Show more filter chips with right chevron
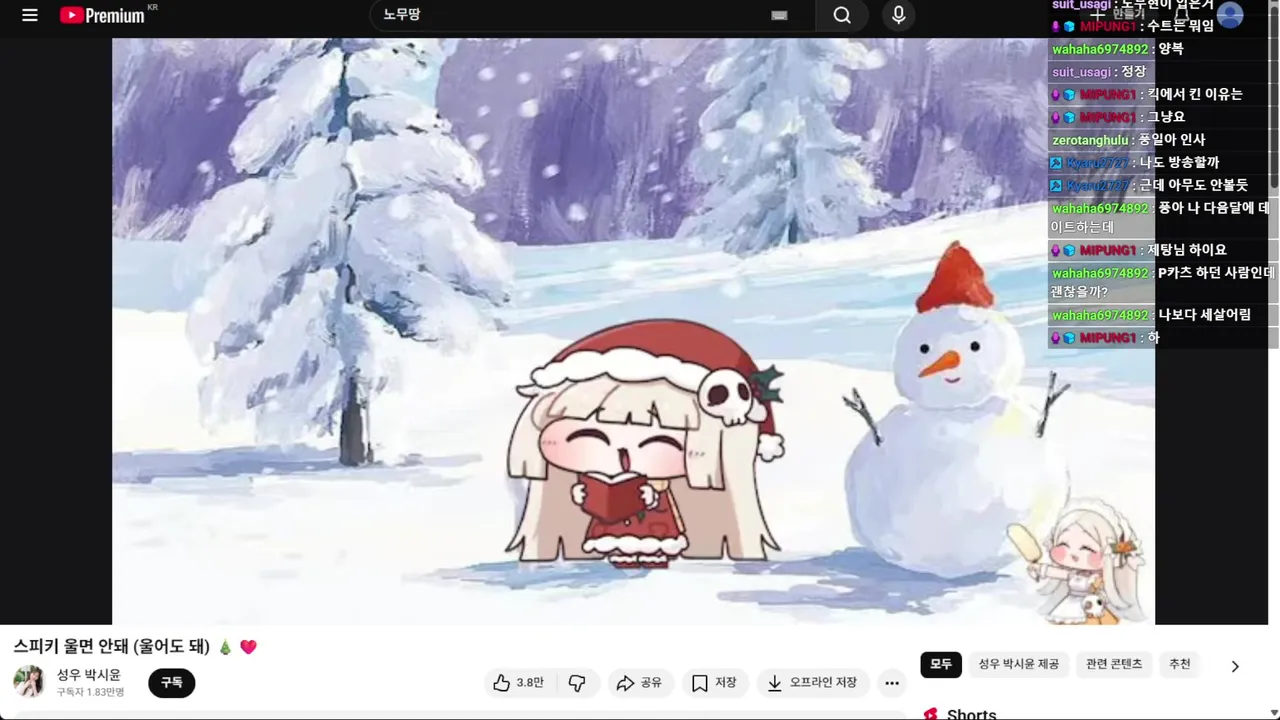This screenshot has width=1280, height=720. [x=1235, y=666]
